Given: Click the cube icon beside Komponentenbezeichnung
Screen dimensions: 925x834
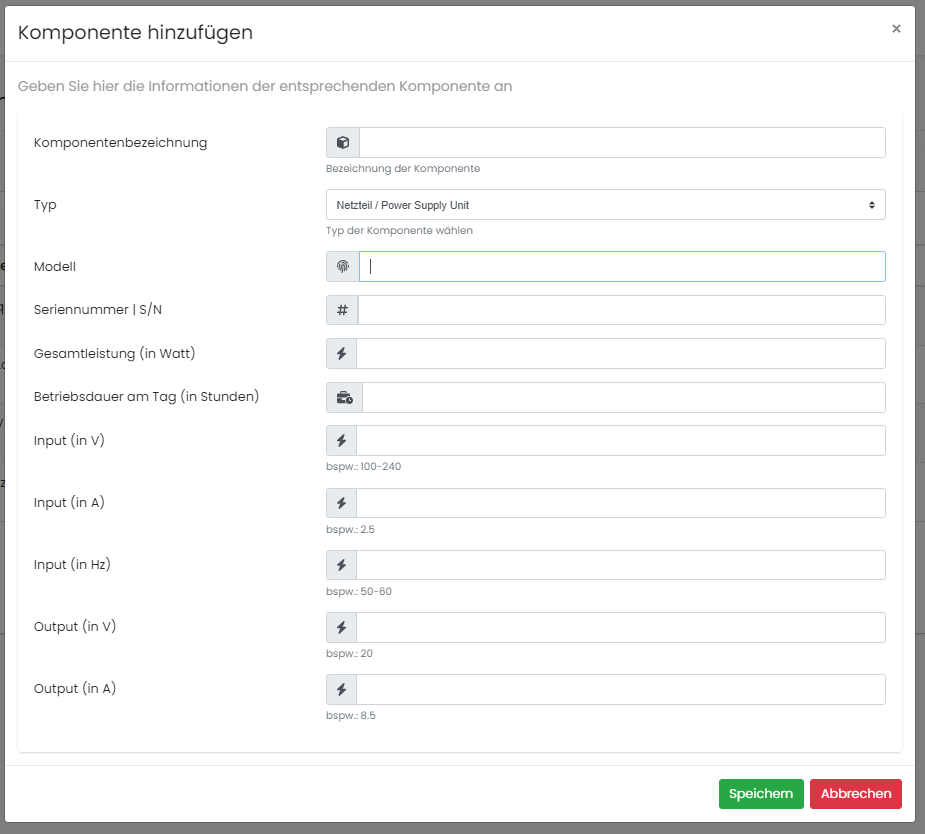Looking at the screenshot, I should click(343, 143).
